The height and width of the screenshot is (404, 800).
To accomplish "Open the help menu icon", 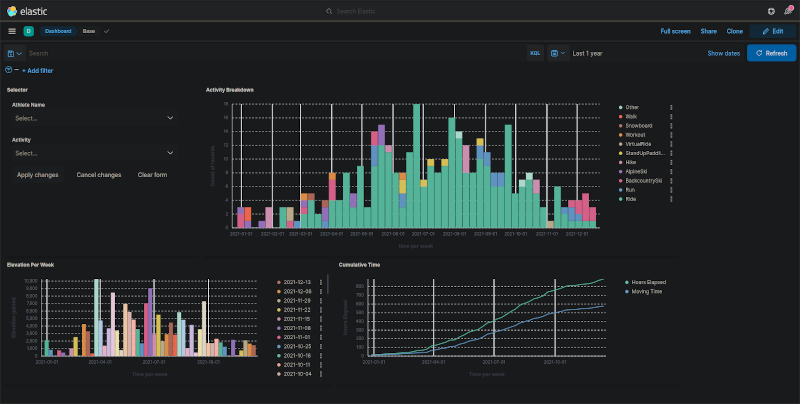I will 771,10.
